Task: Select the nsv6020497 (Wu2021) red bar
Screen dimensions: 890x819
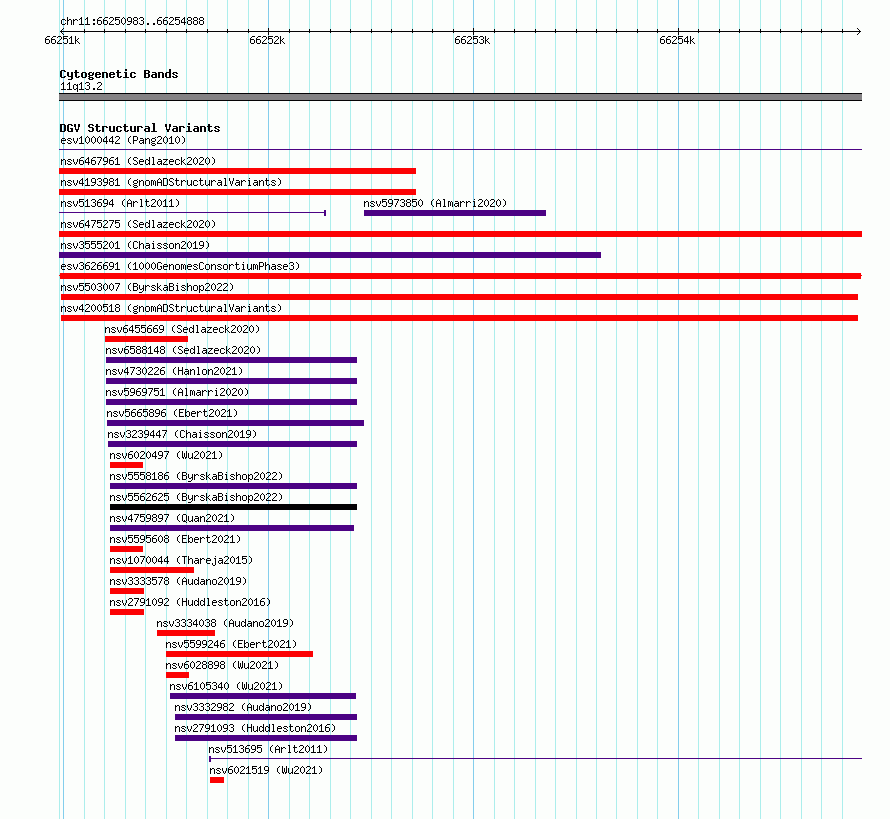Action: pos(127,465)
